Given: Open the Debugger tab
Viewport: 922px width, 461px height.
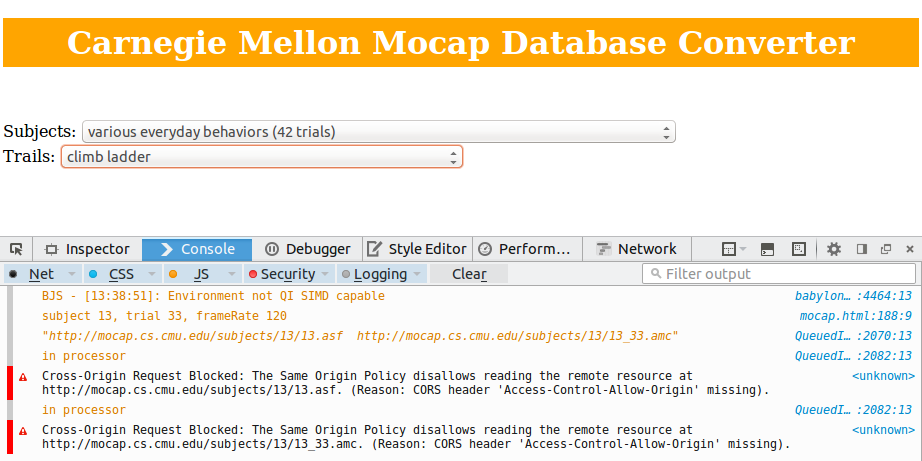Looking at the screenshot, I should coord(307,249).
